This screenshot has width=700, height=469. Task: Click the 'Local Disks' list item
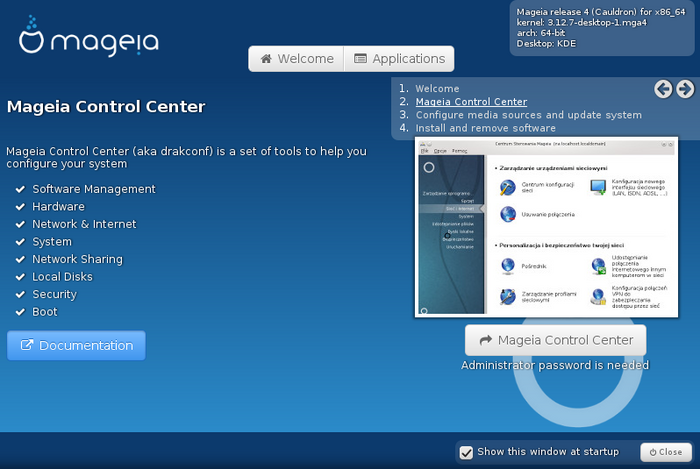(x=62, y=277)
